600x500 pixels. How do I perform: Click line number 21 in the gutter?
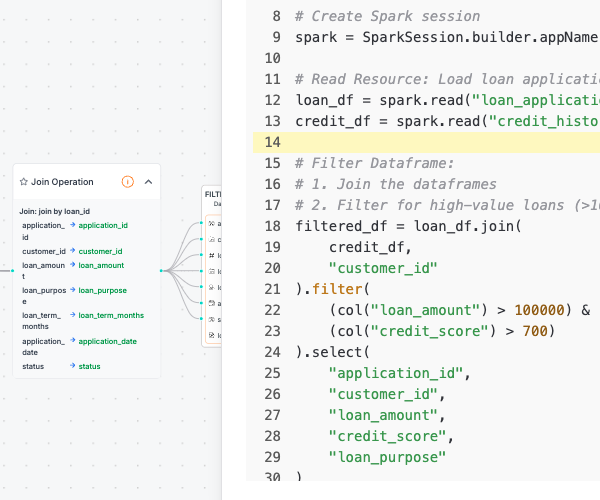coord(272,289)
